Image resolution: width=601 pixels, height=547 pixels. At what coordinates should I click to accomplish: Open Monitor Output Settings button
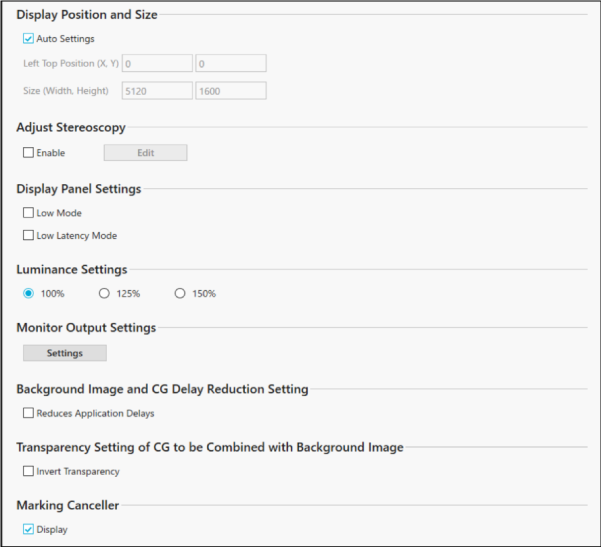pyautogui.click(x=65, y=353)
